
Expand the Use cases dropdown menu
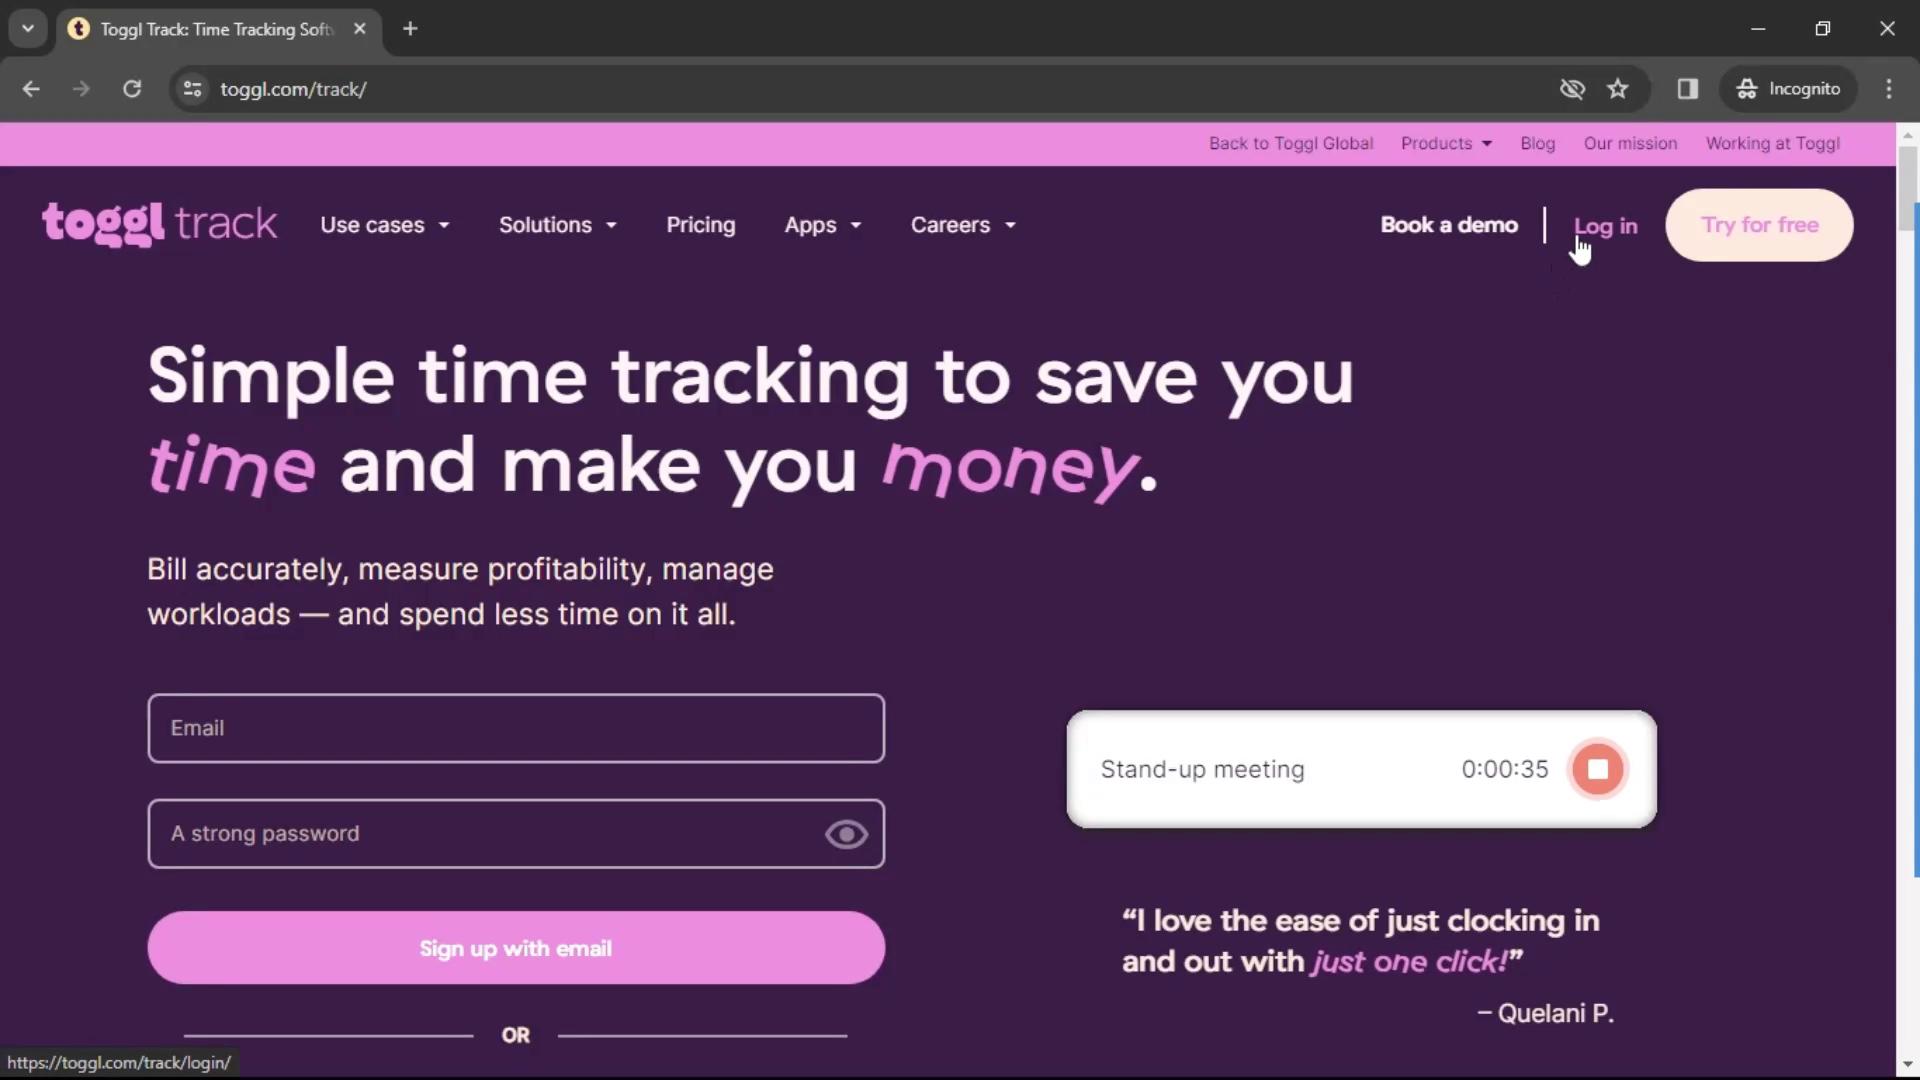[x=382, y=224]
